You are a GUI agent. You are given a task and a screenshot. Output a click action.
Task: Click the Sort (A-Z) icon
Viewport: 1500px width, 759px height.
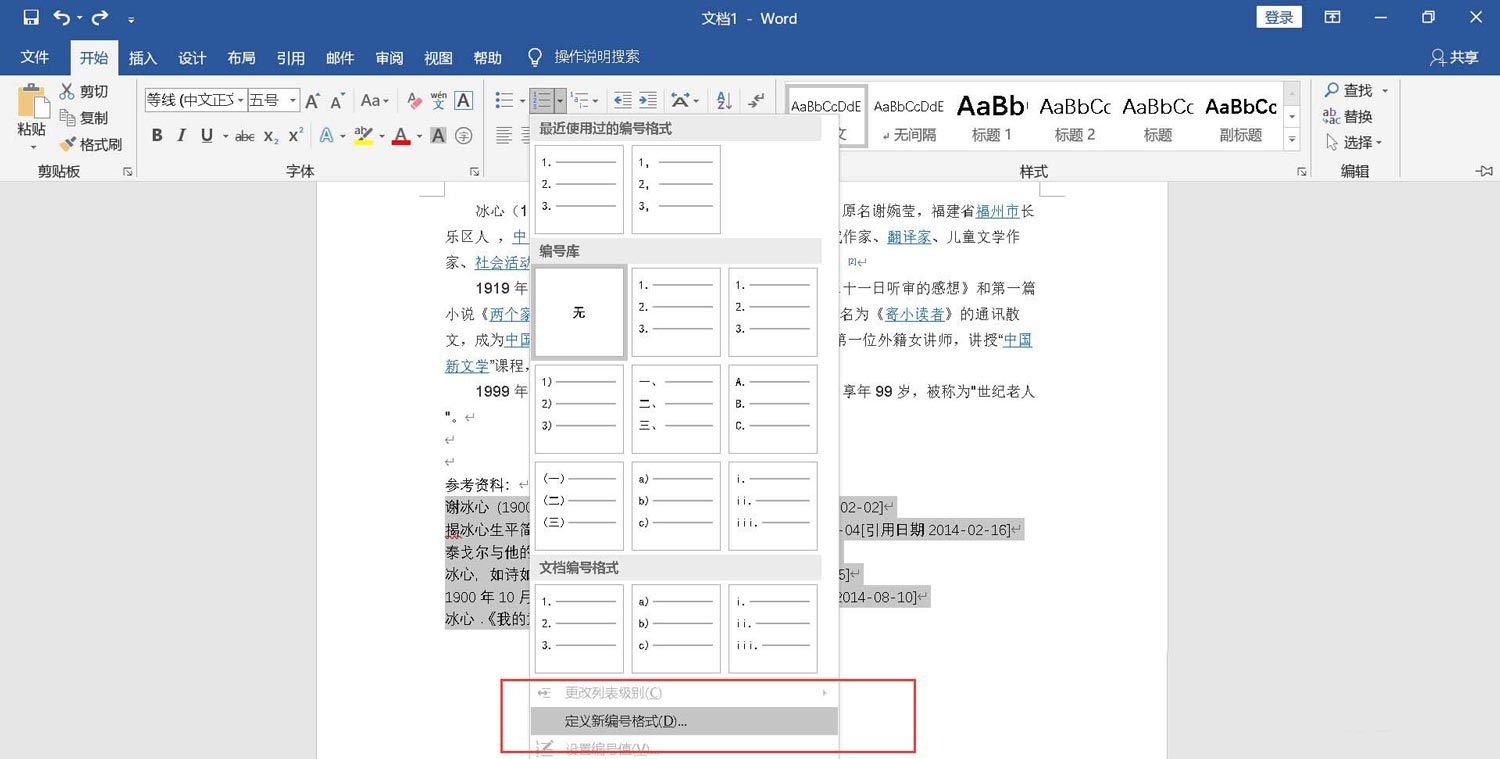pyautogui.click(x=724, y=101)
